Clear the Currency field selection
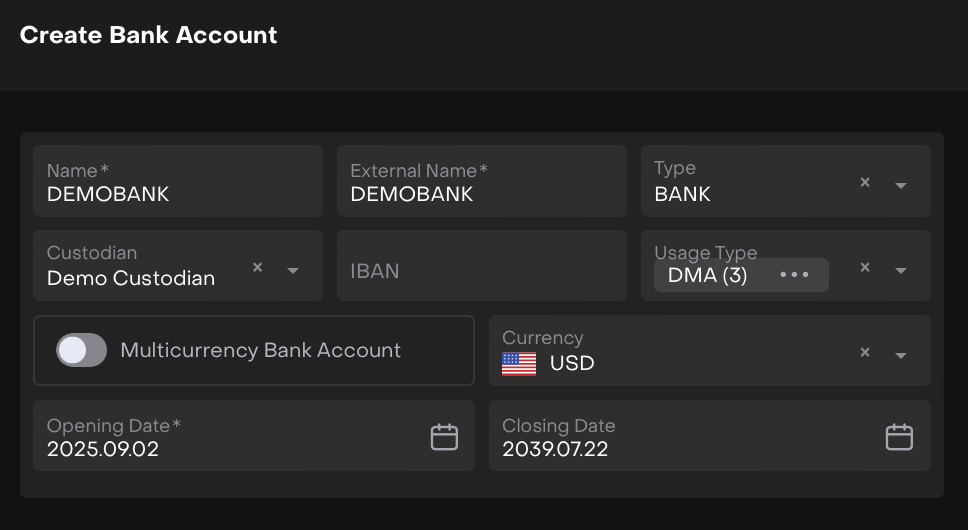Image resolution: width=968 pixels, height=530 pixels. [865, 353]
